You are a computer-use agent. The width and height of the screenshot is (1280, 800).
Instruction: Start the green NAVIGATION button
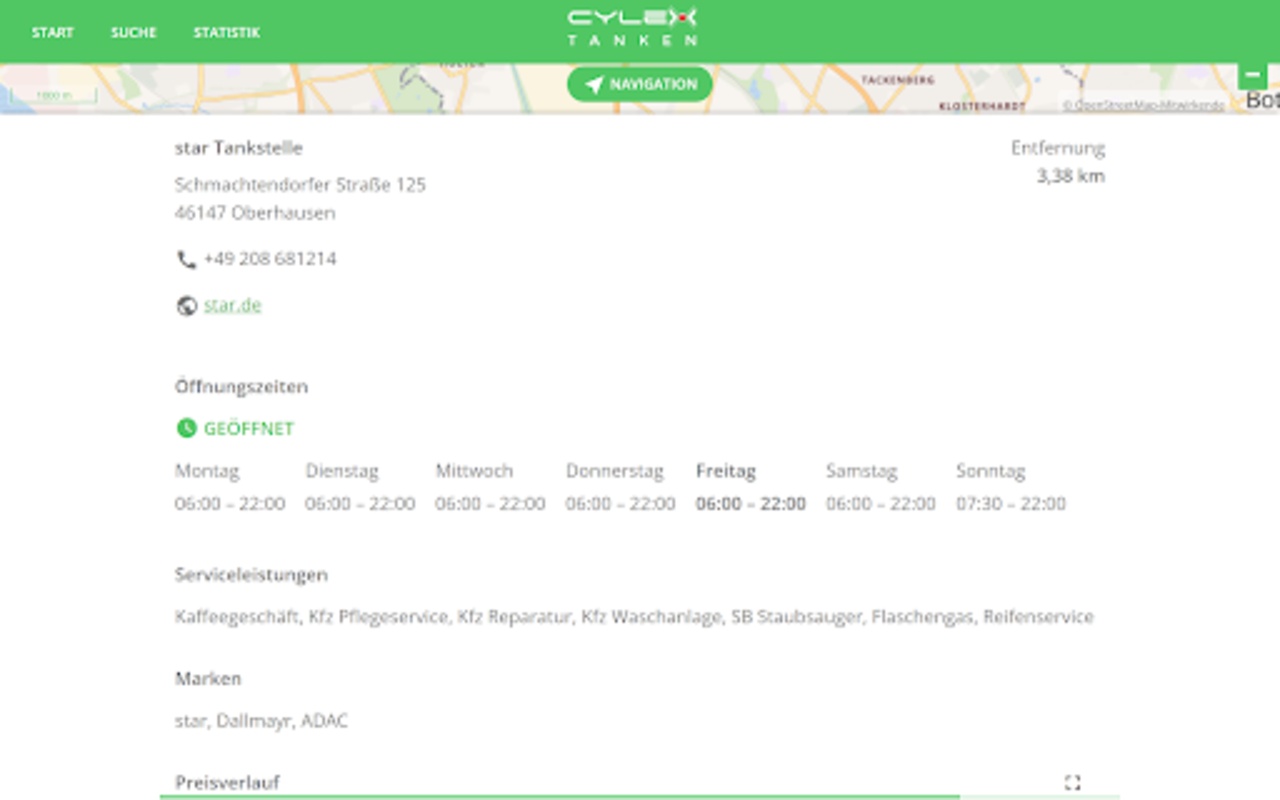coord(640,84)
